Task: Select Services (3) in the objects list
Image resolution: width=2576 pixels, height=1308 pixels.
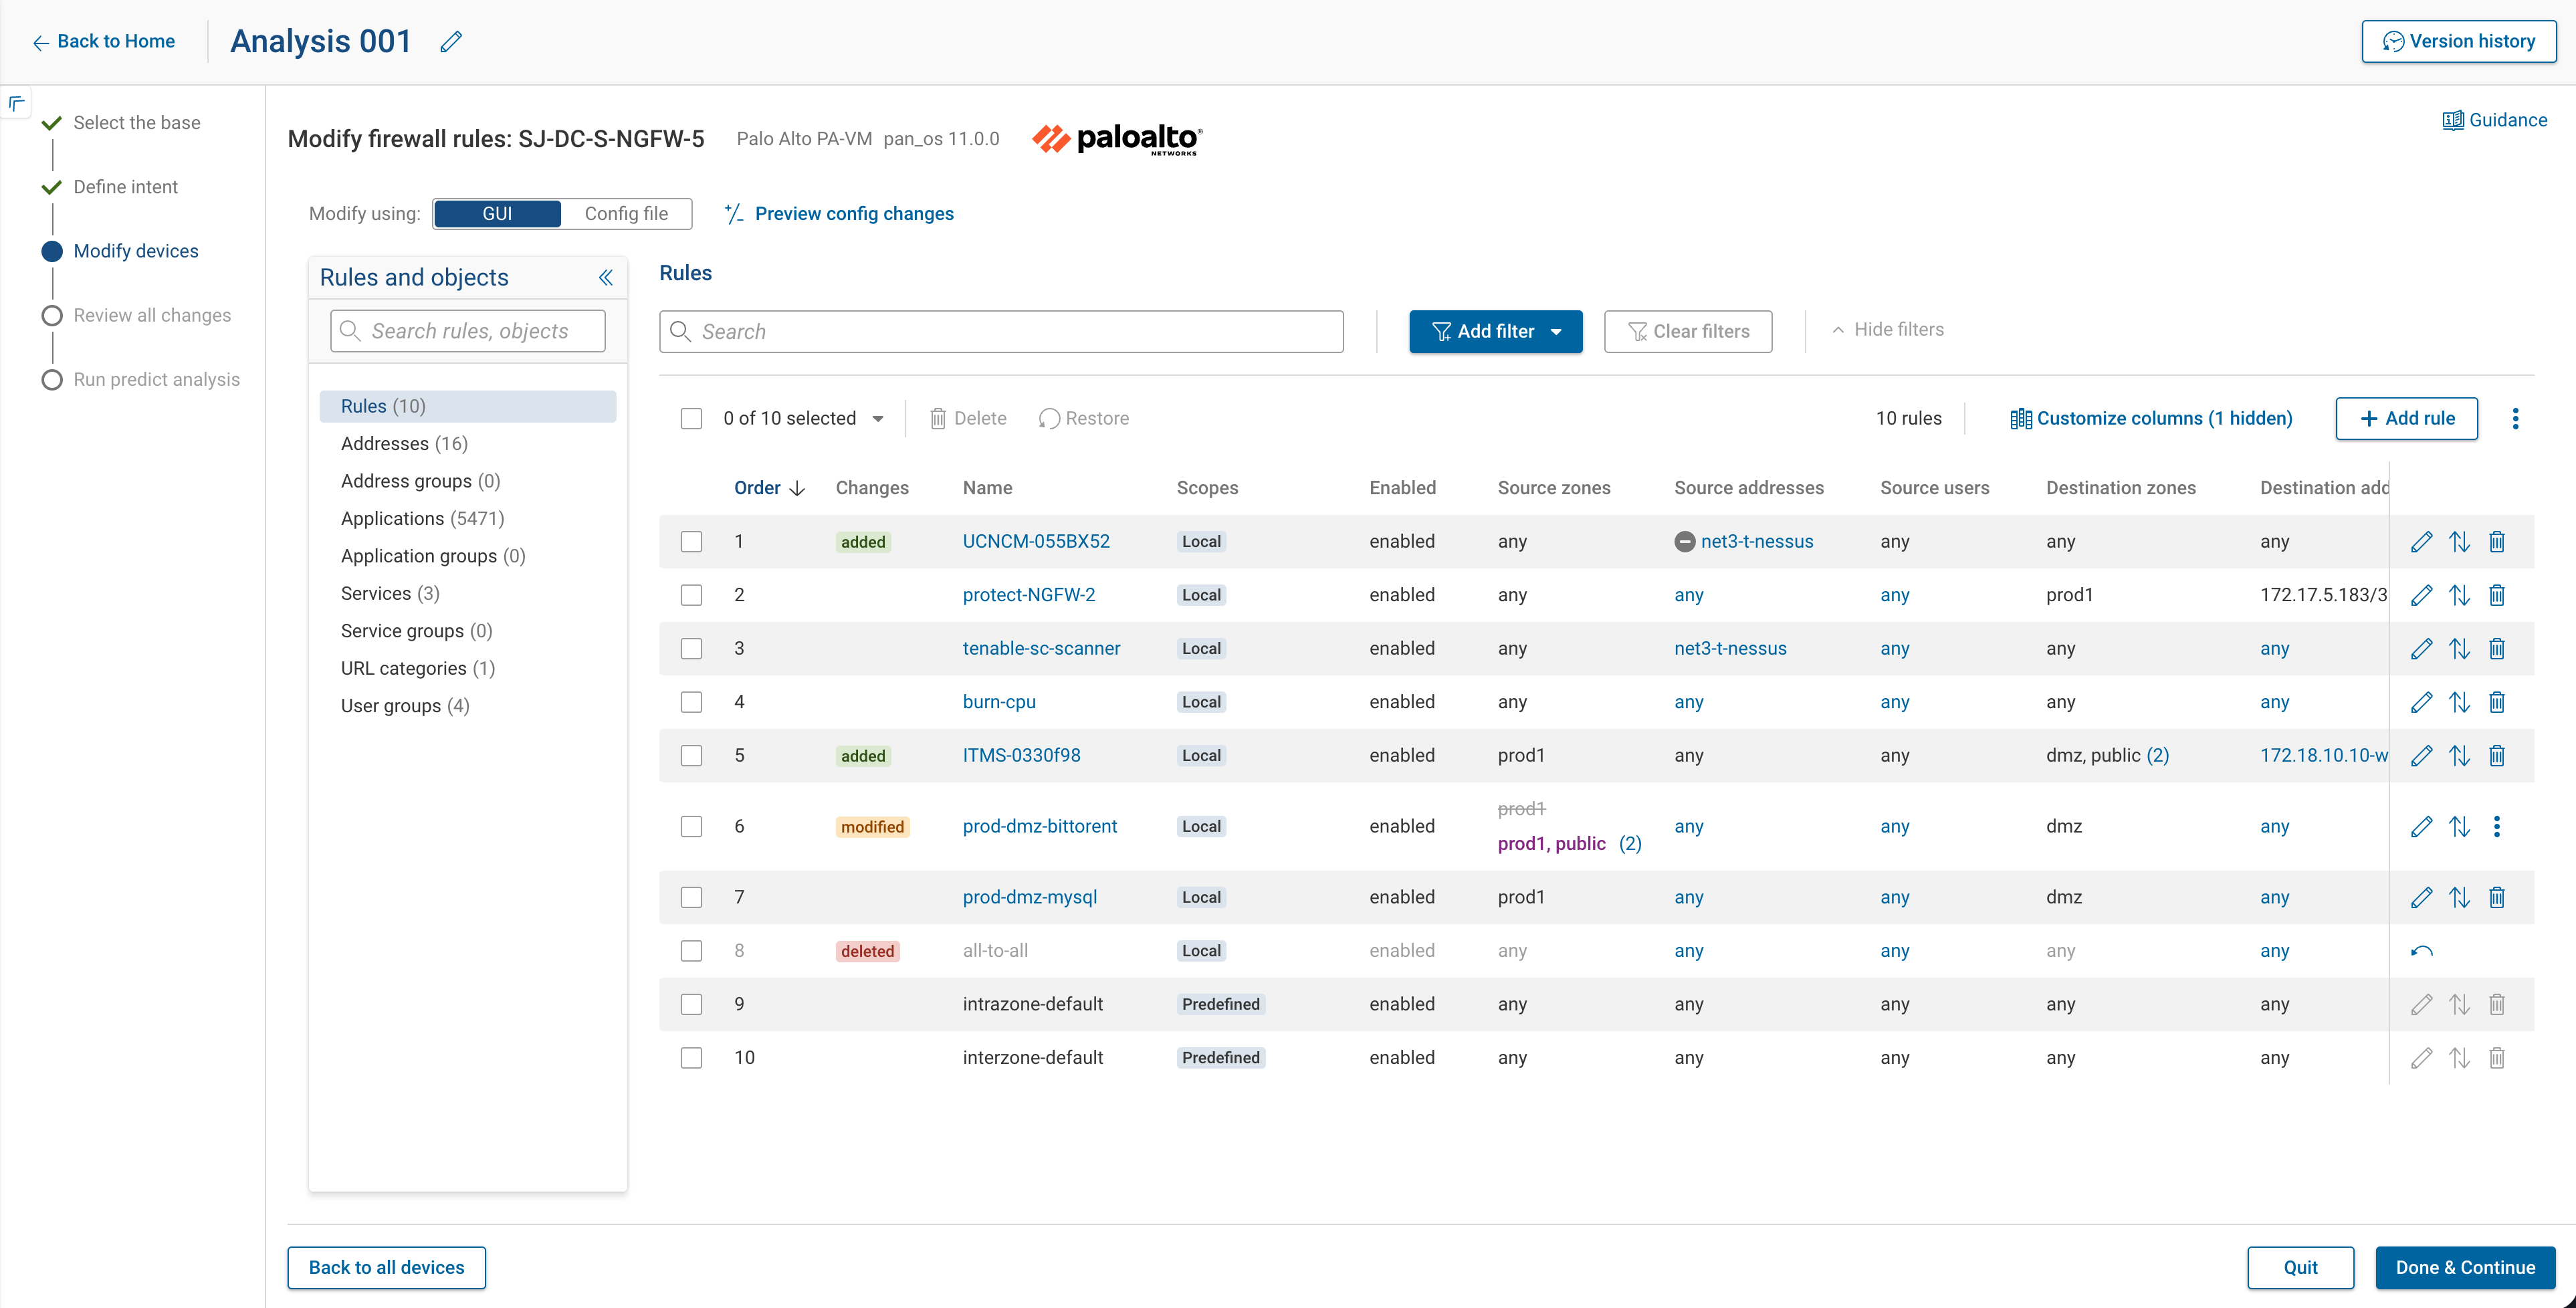Action: coord(390,593)
